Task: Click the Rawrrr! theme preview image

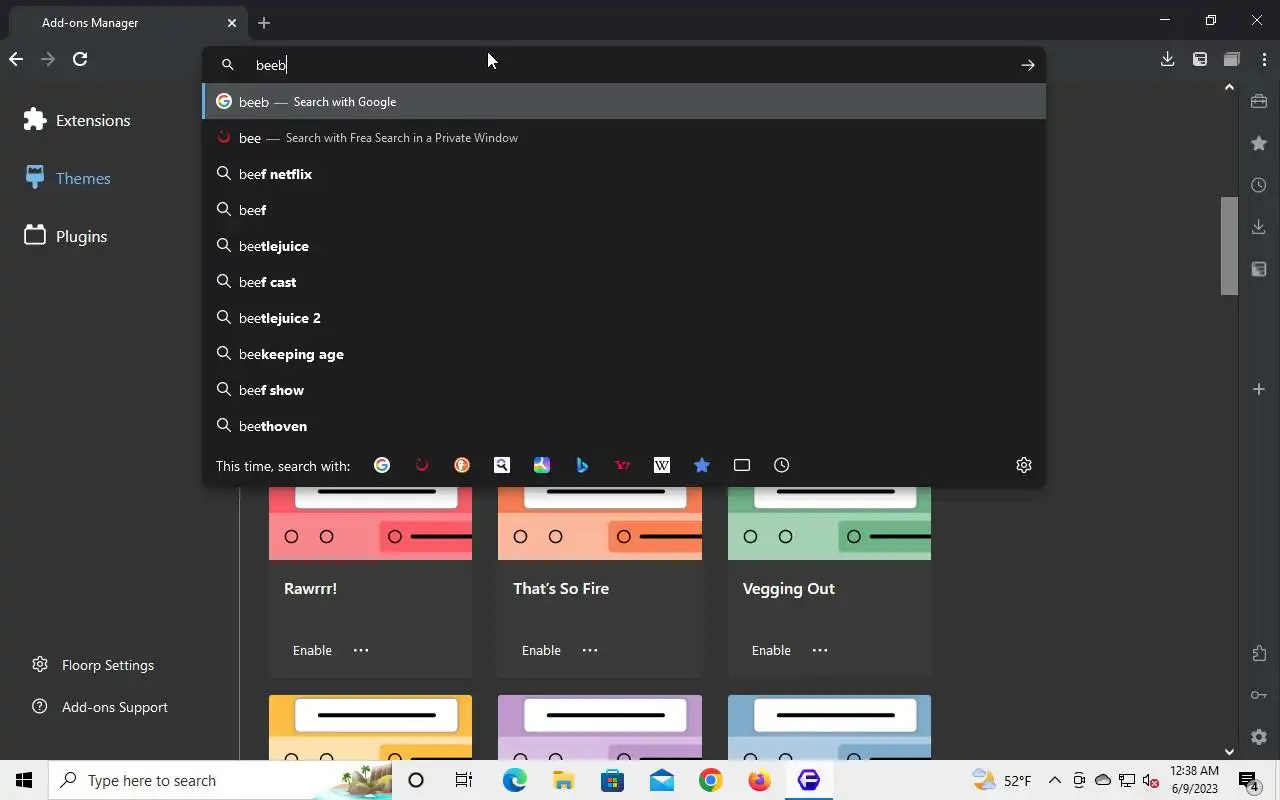Action: coord(370,523)
